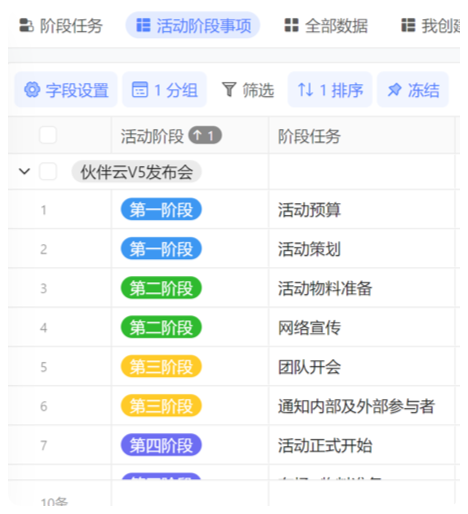Click the icon of the 阶段任务 view tab
468x514 pixels.
[26, 26]
